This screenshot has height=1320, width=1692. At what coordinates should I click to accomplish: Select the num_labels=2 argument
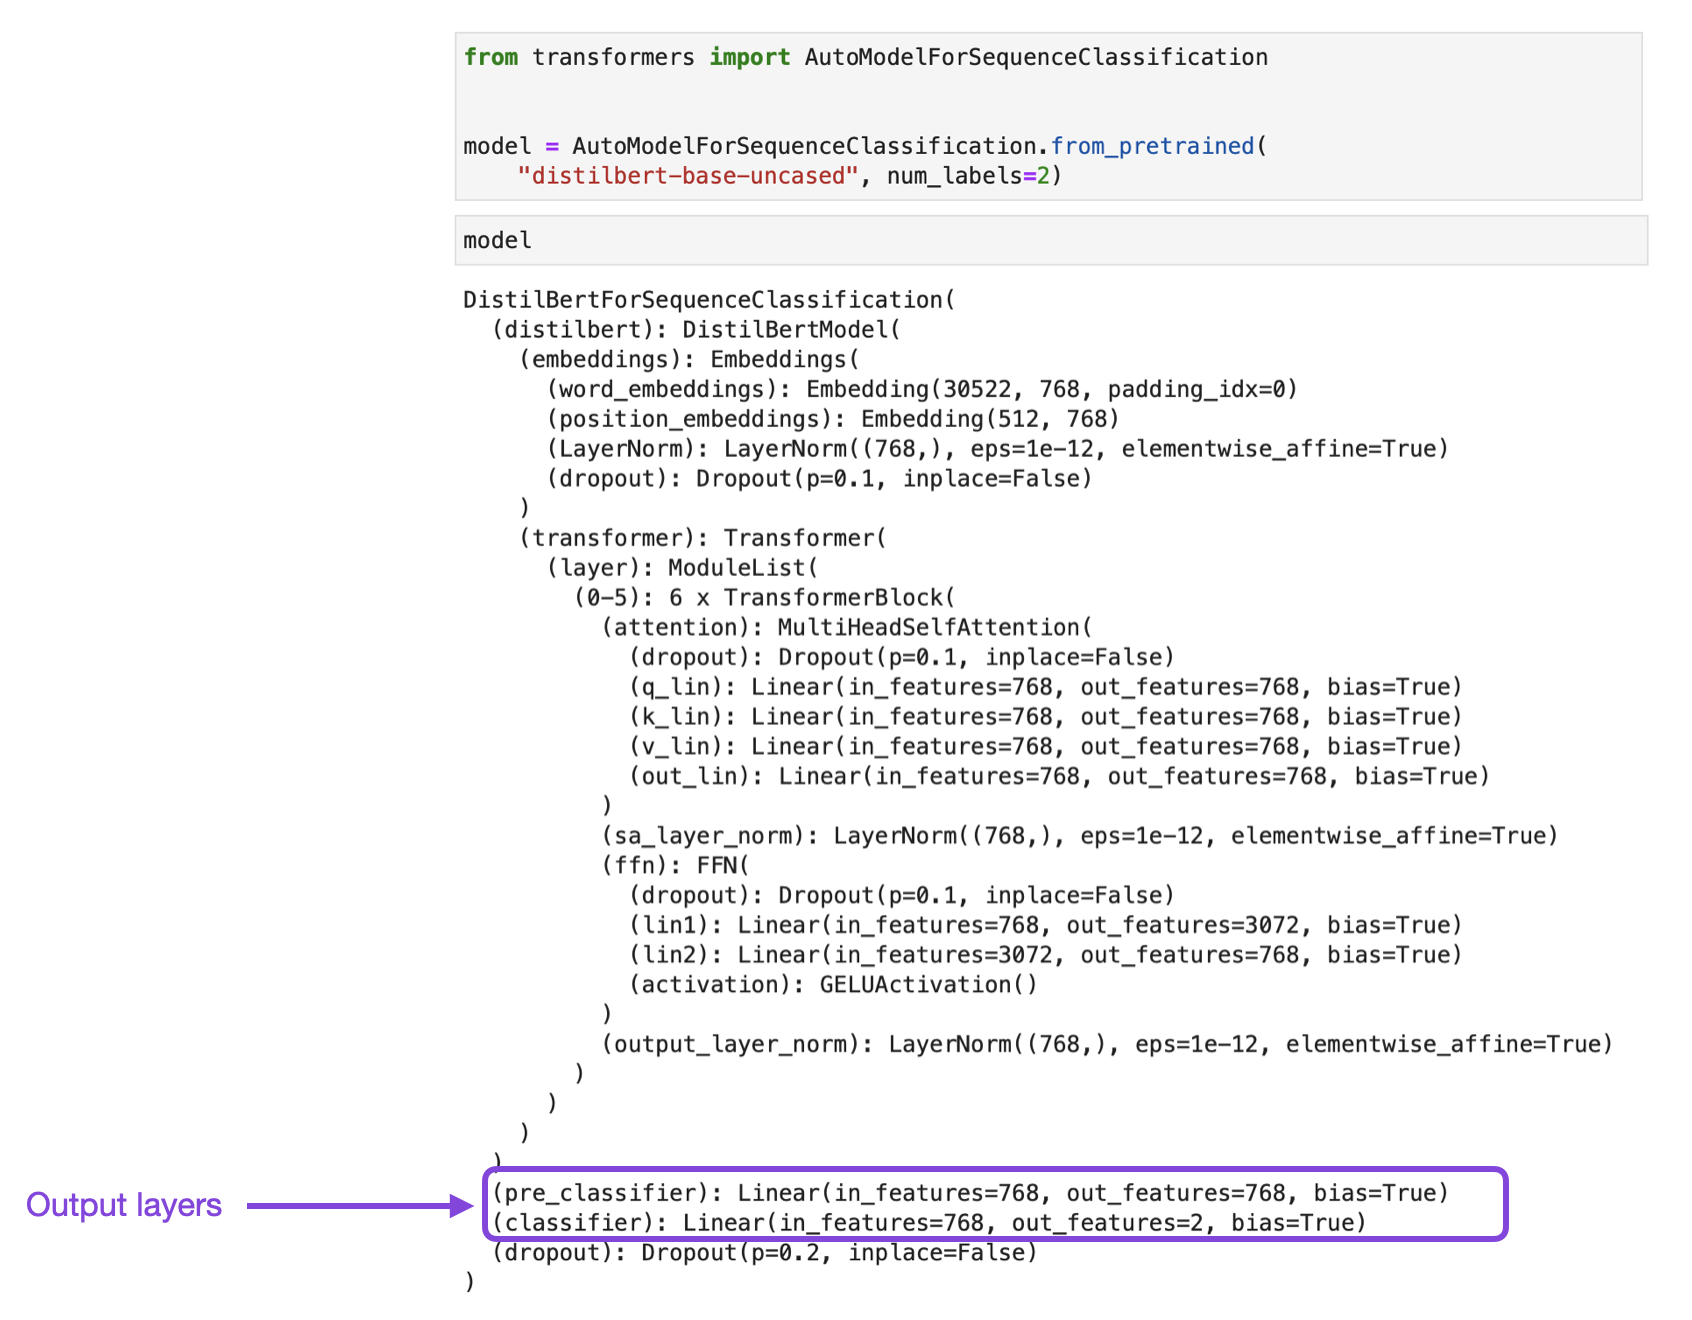point(967,176)
